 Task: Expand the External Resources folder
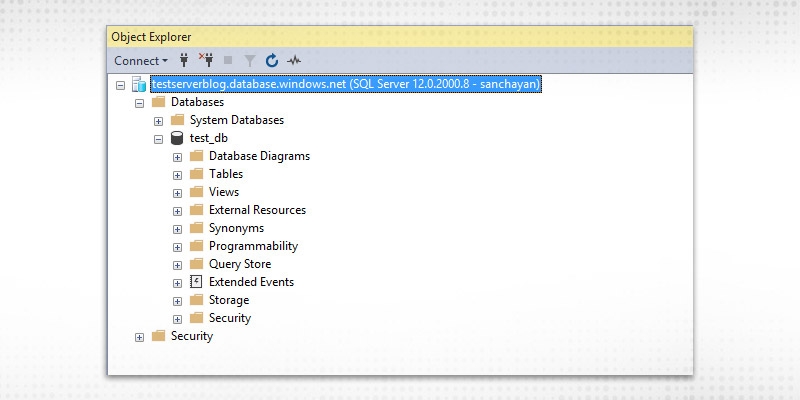point(177,211)
